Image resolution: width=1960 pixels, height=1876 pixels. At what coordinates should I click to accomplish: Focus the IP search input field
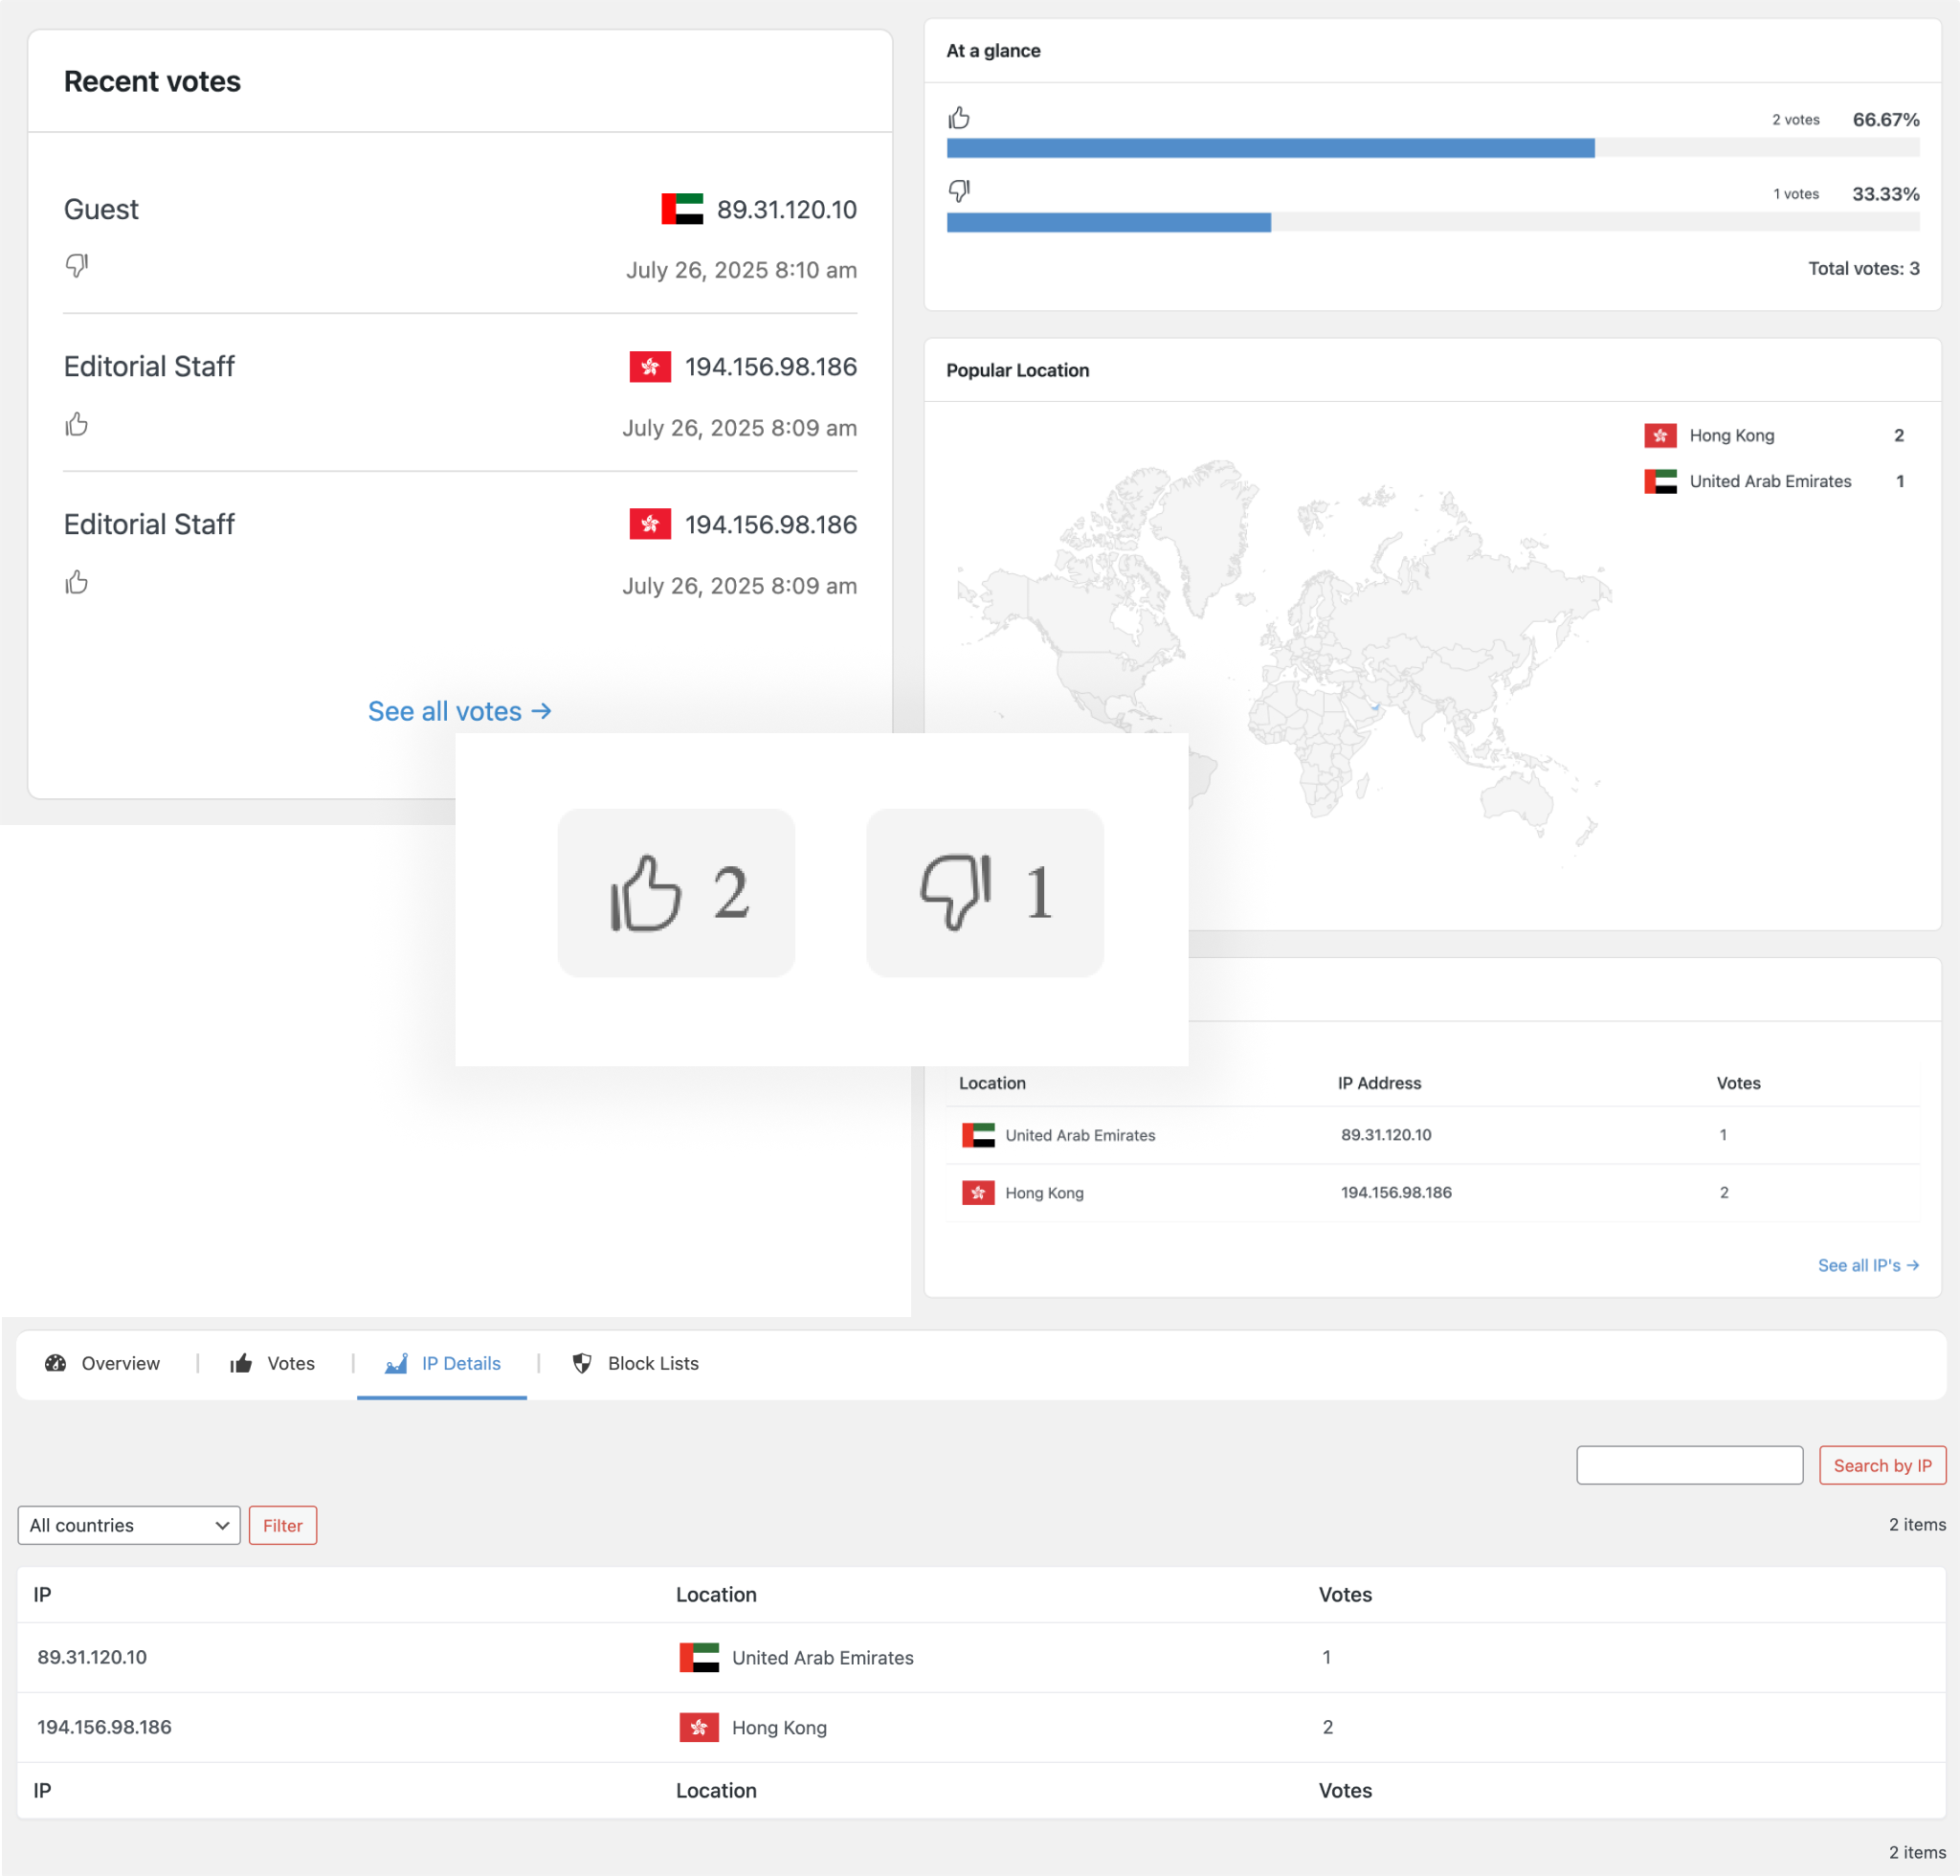pyautogui.click(x=1689, y=1465)
